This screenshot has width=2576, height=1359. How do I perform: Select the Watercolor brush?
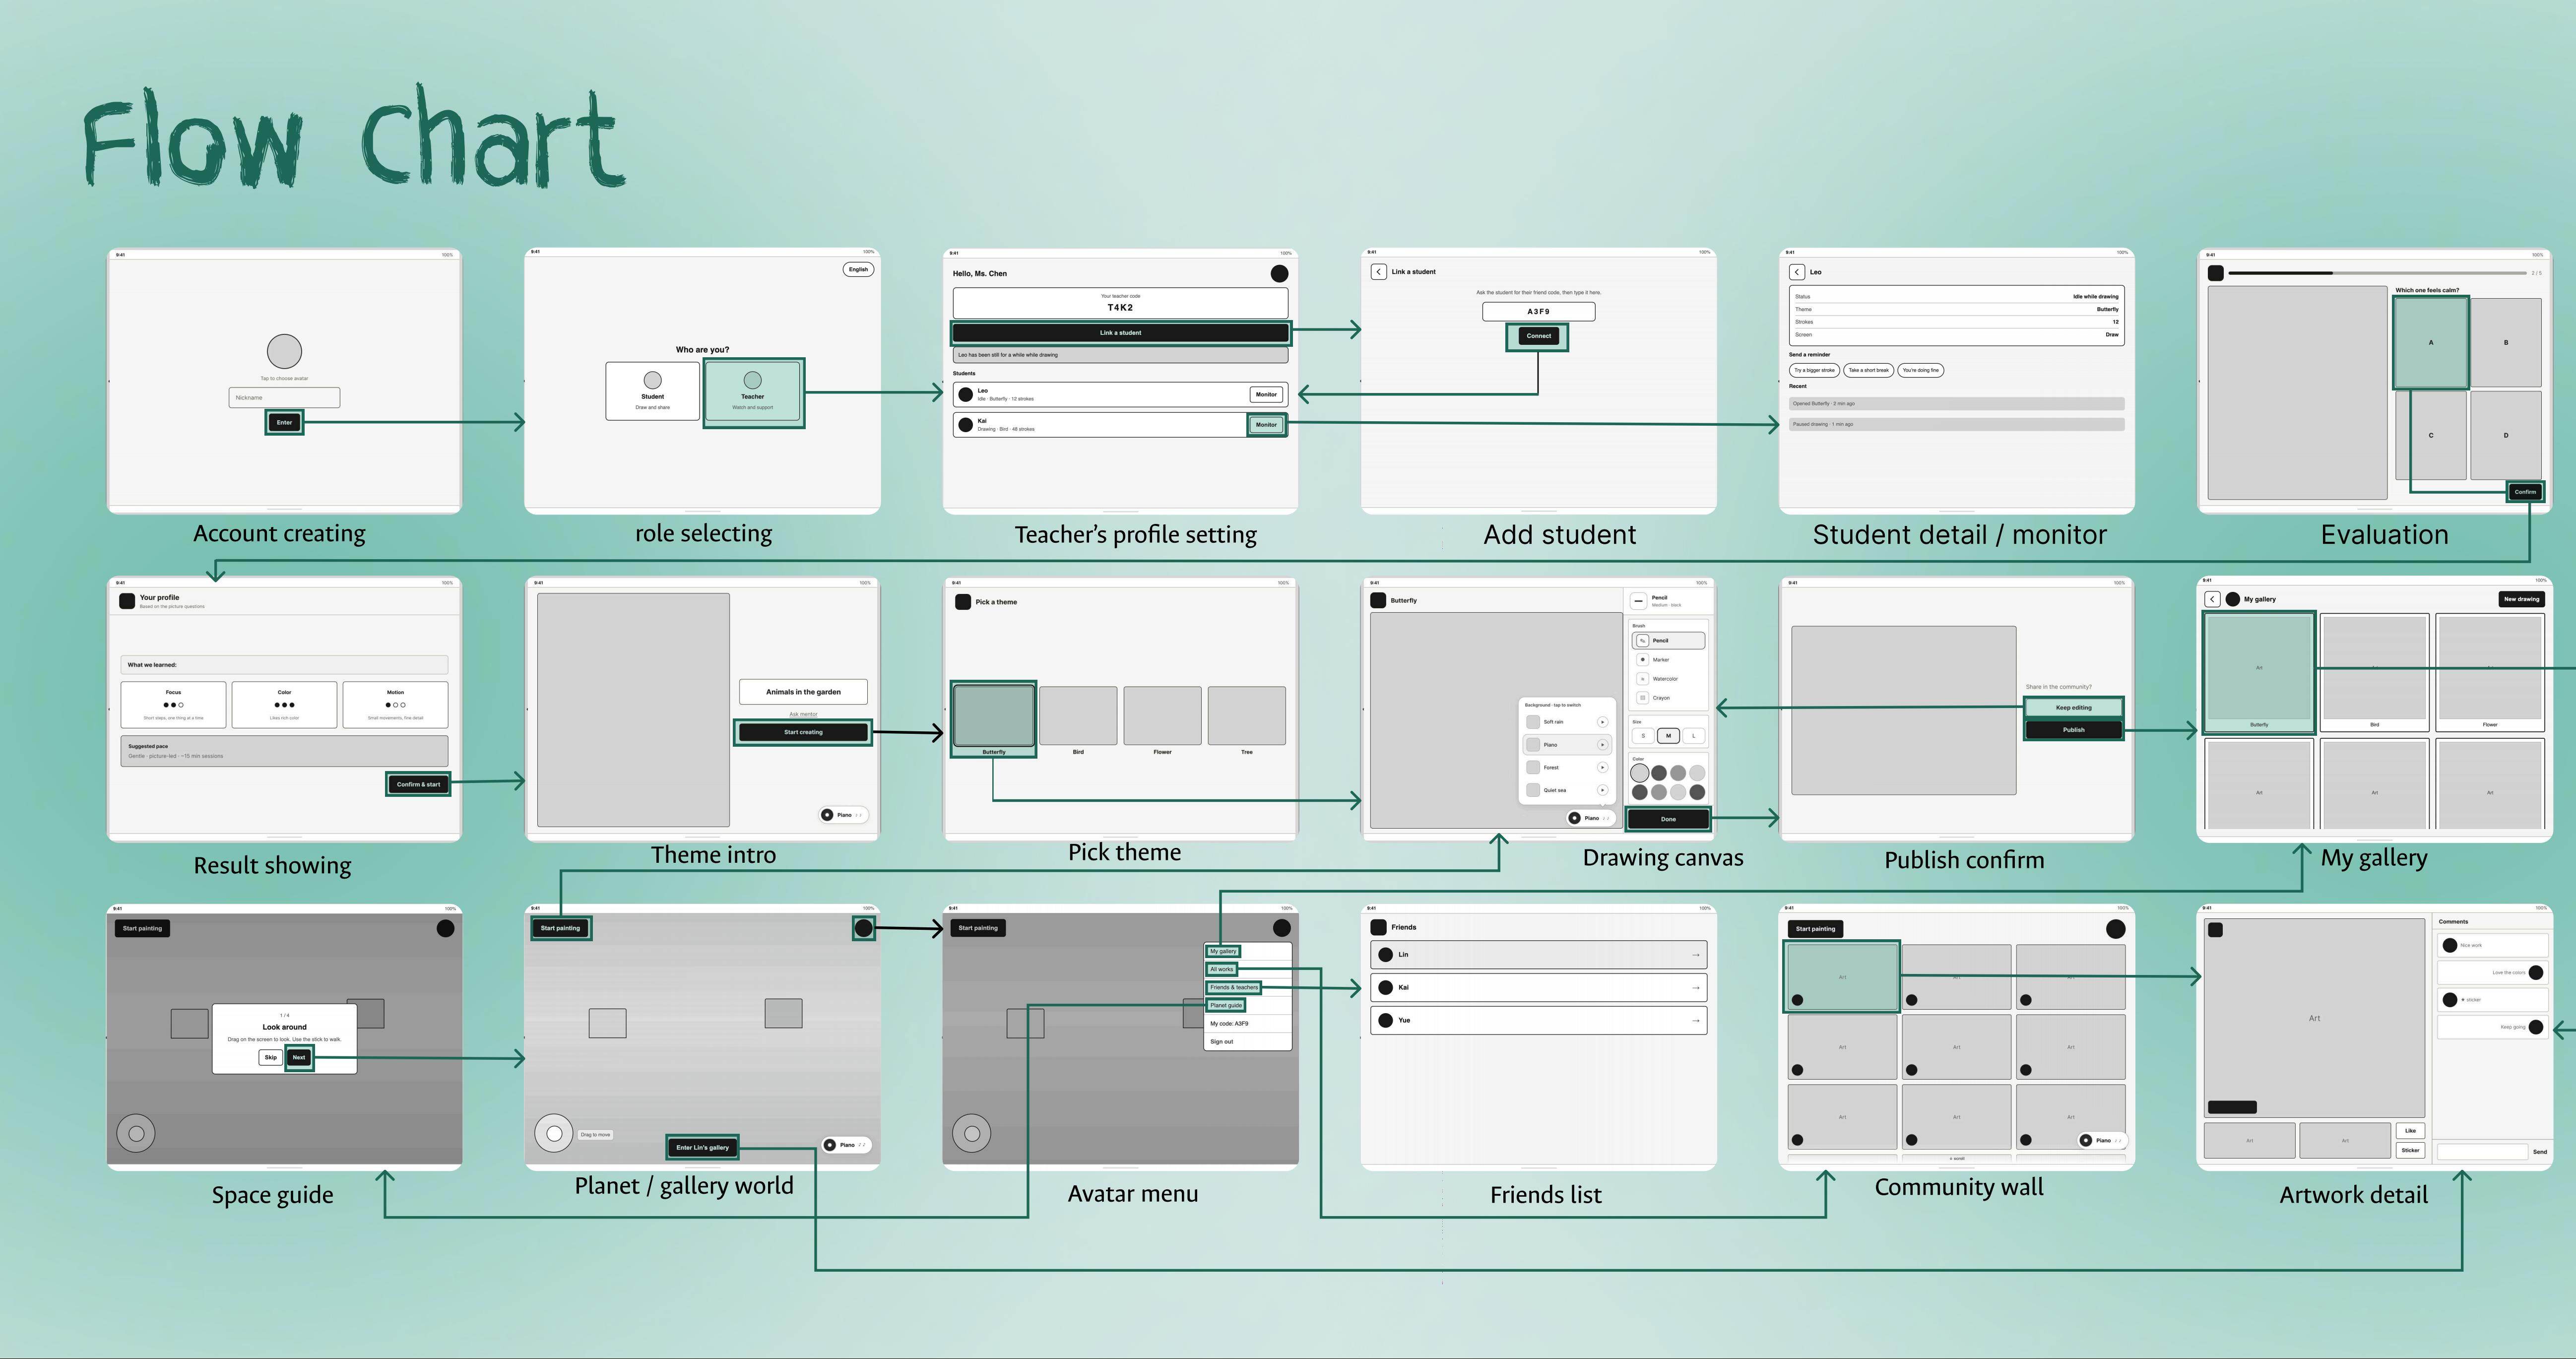click(x=1668, y=679)
